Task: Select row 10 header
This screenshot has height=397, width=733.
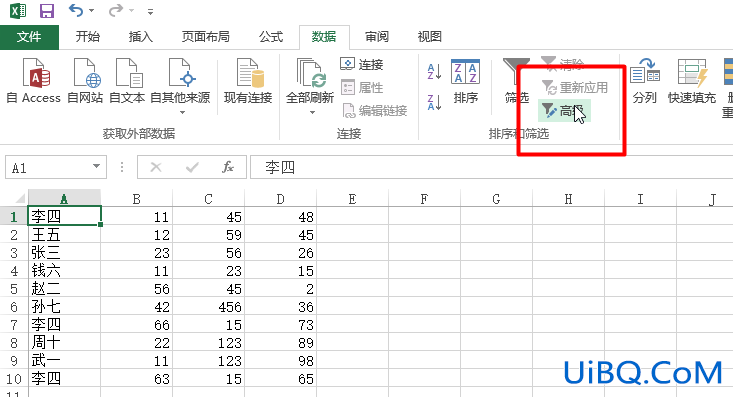Action: [x=14, y=379]
